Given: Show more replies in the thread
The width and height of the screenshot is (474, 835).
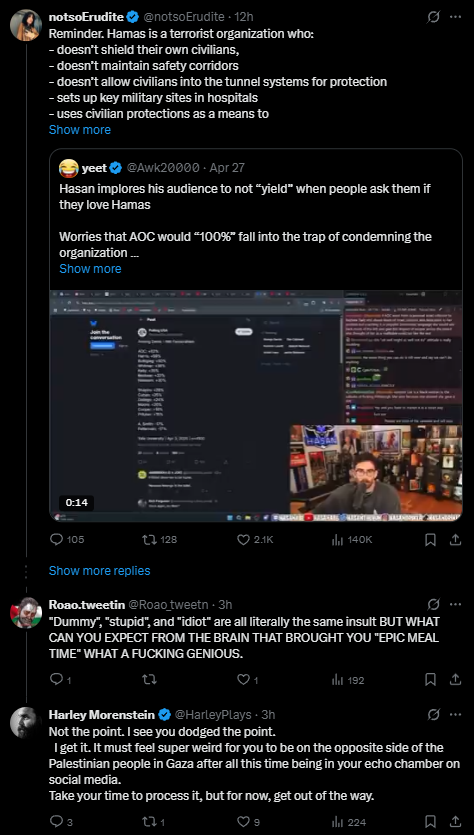Looking at the screenshot, I should coord(100,570).
